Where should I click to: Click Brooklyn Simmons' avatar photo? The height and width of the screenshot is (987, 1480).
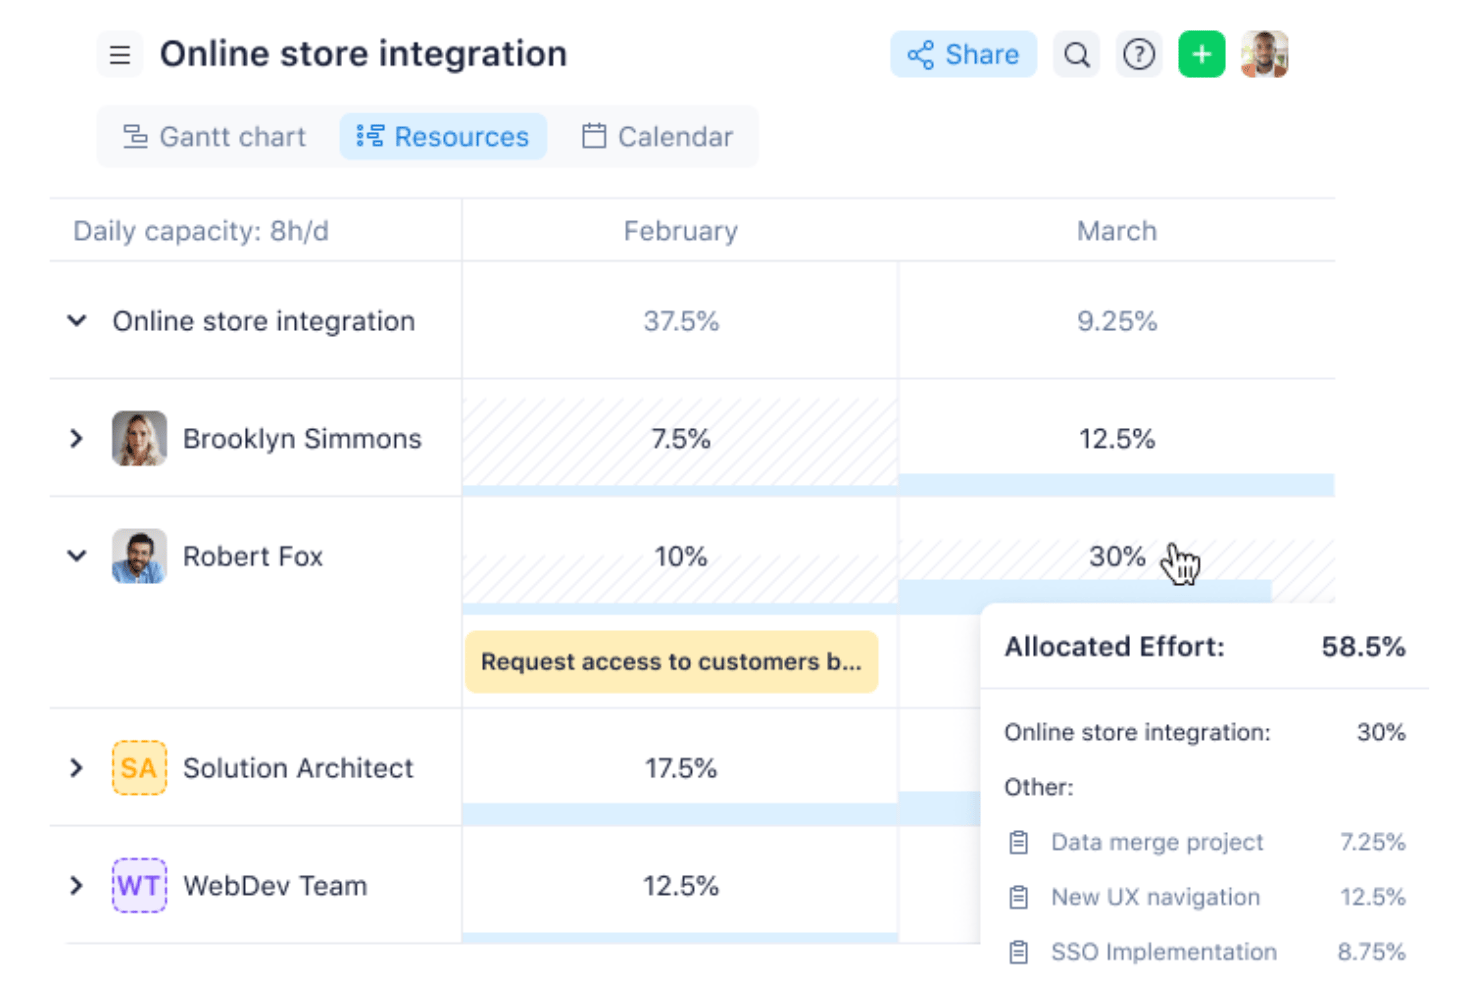point(139,438)
